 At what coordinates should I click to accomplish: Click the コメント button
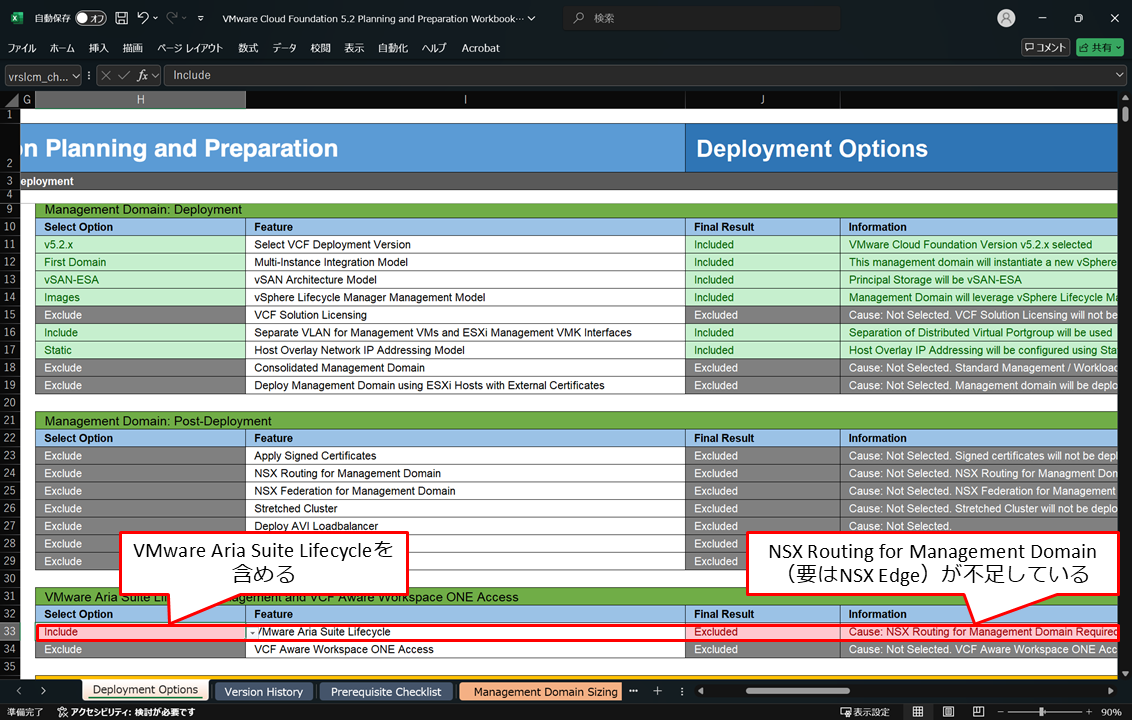click(x=1045, y=48)
